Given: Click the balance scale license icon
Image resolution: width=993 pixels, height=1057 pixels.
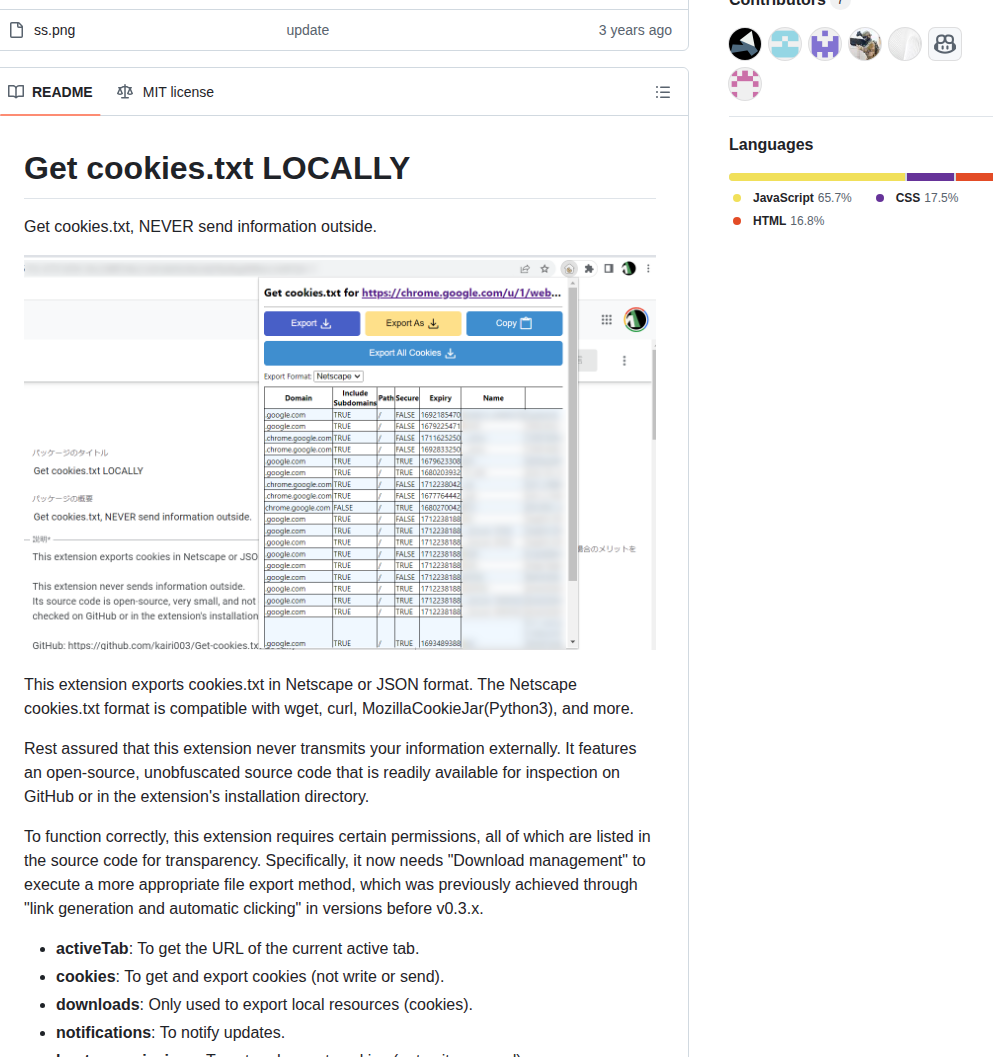Looking at the screenshot, I should [125, 92].
